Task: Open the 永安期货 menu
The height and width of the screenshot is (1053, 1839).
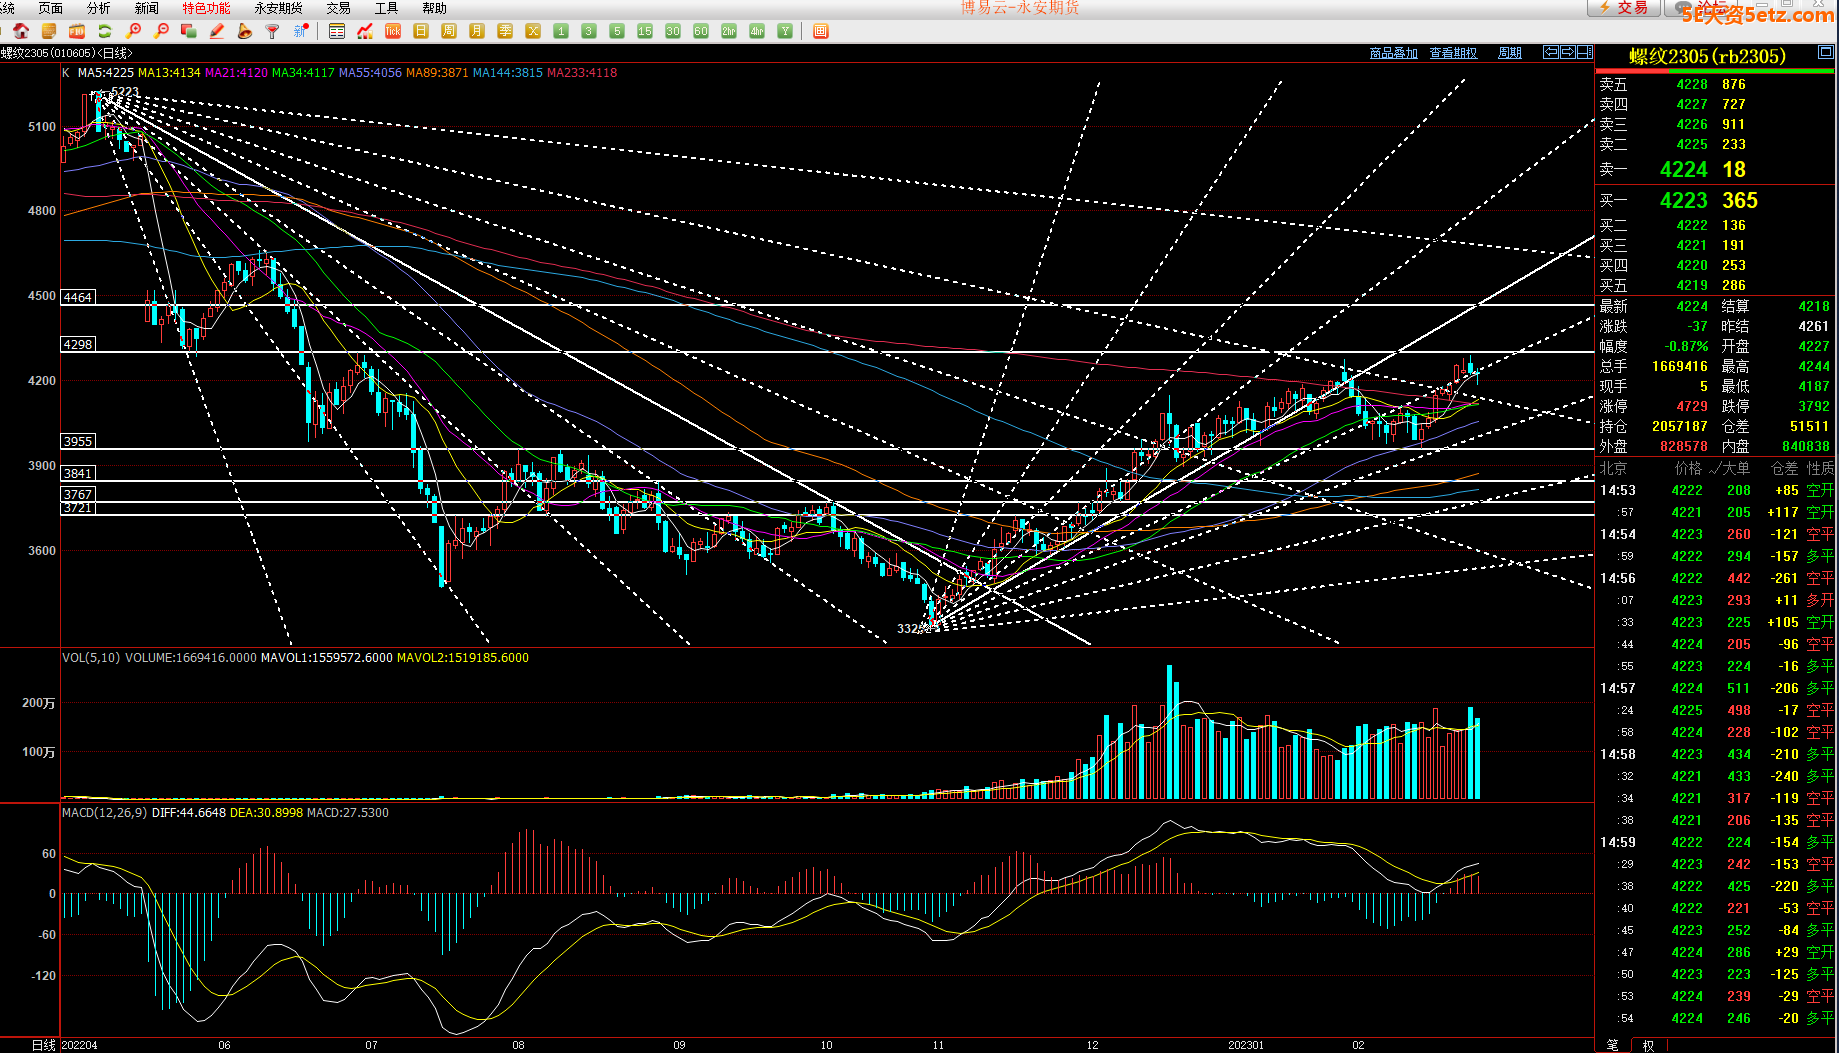Action: tap(278, 8)
